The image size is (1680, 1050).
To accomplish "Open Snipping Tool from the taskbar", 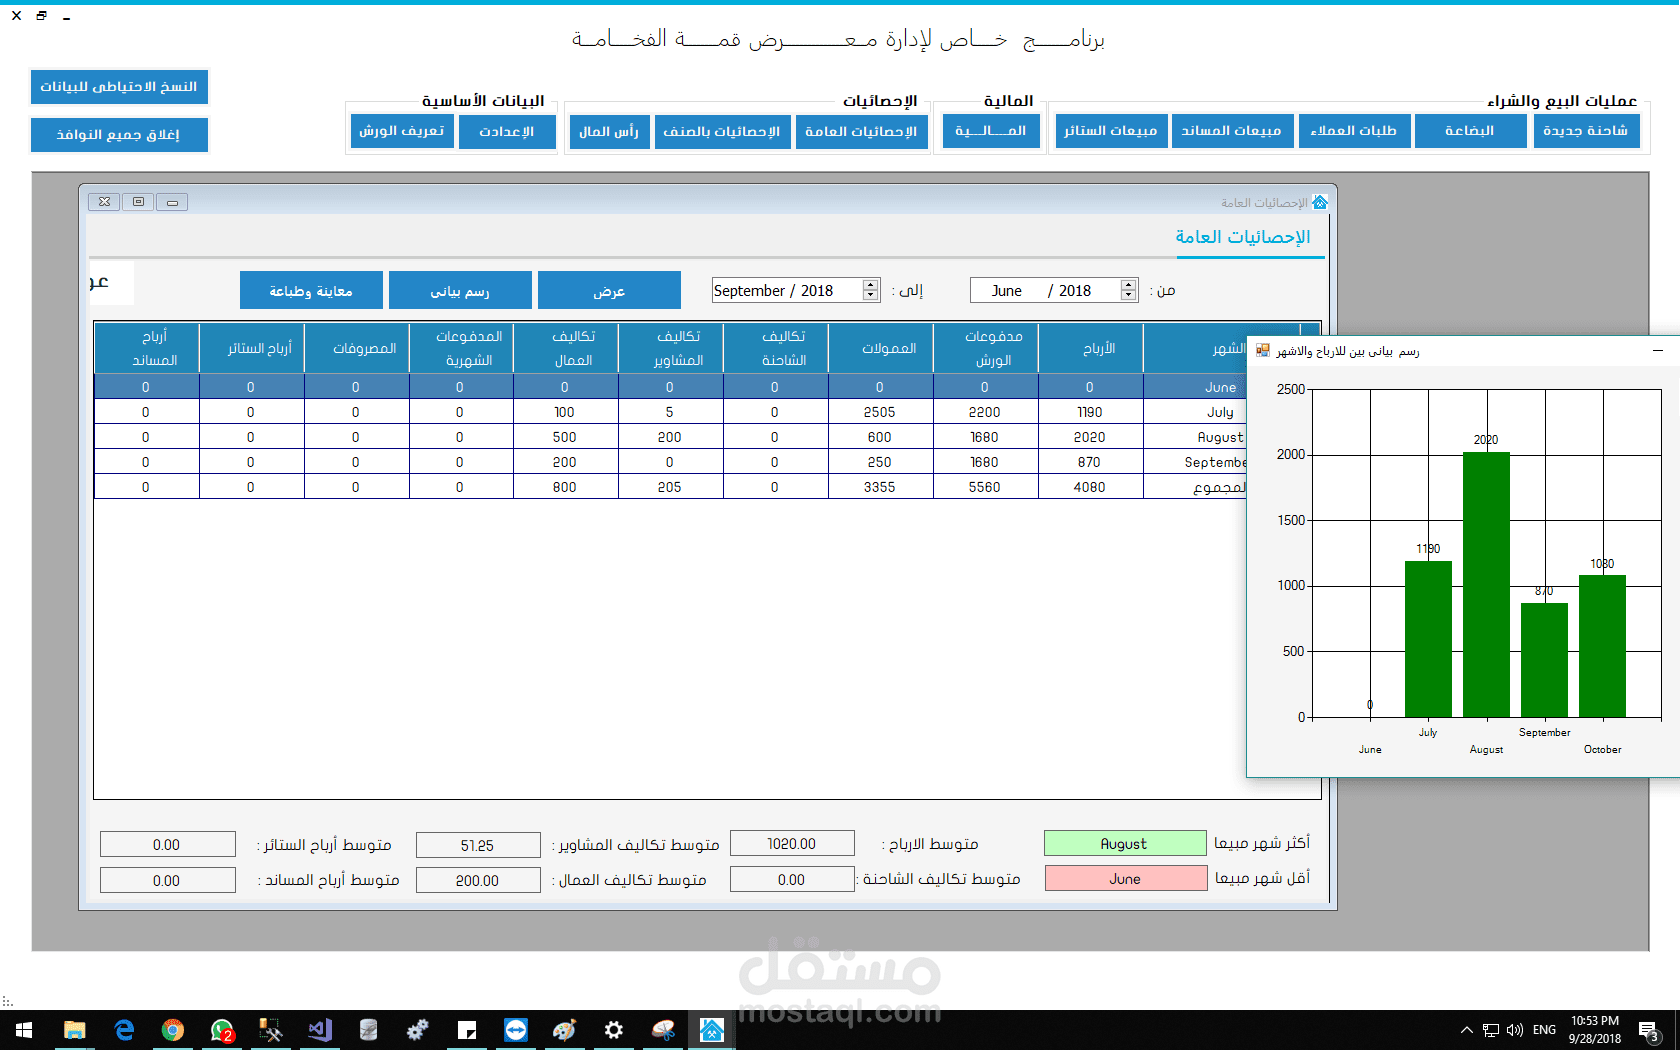I will pos(663,1030).
